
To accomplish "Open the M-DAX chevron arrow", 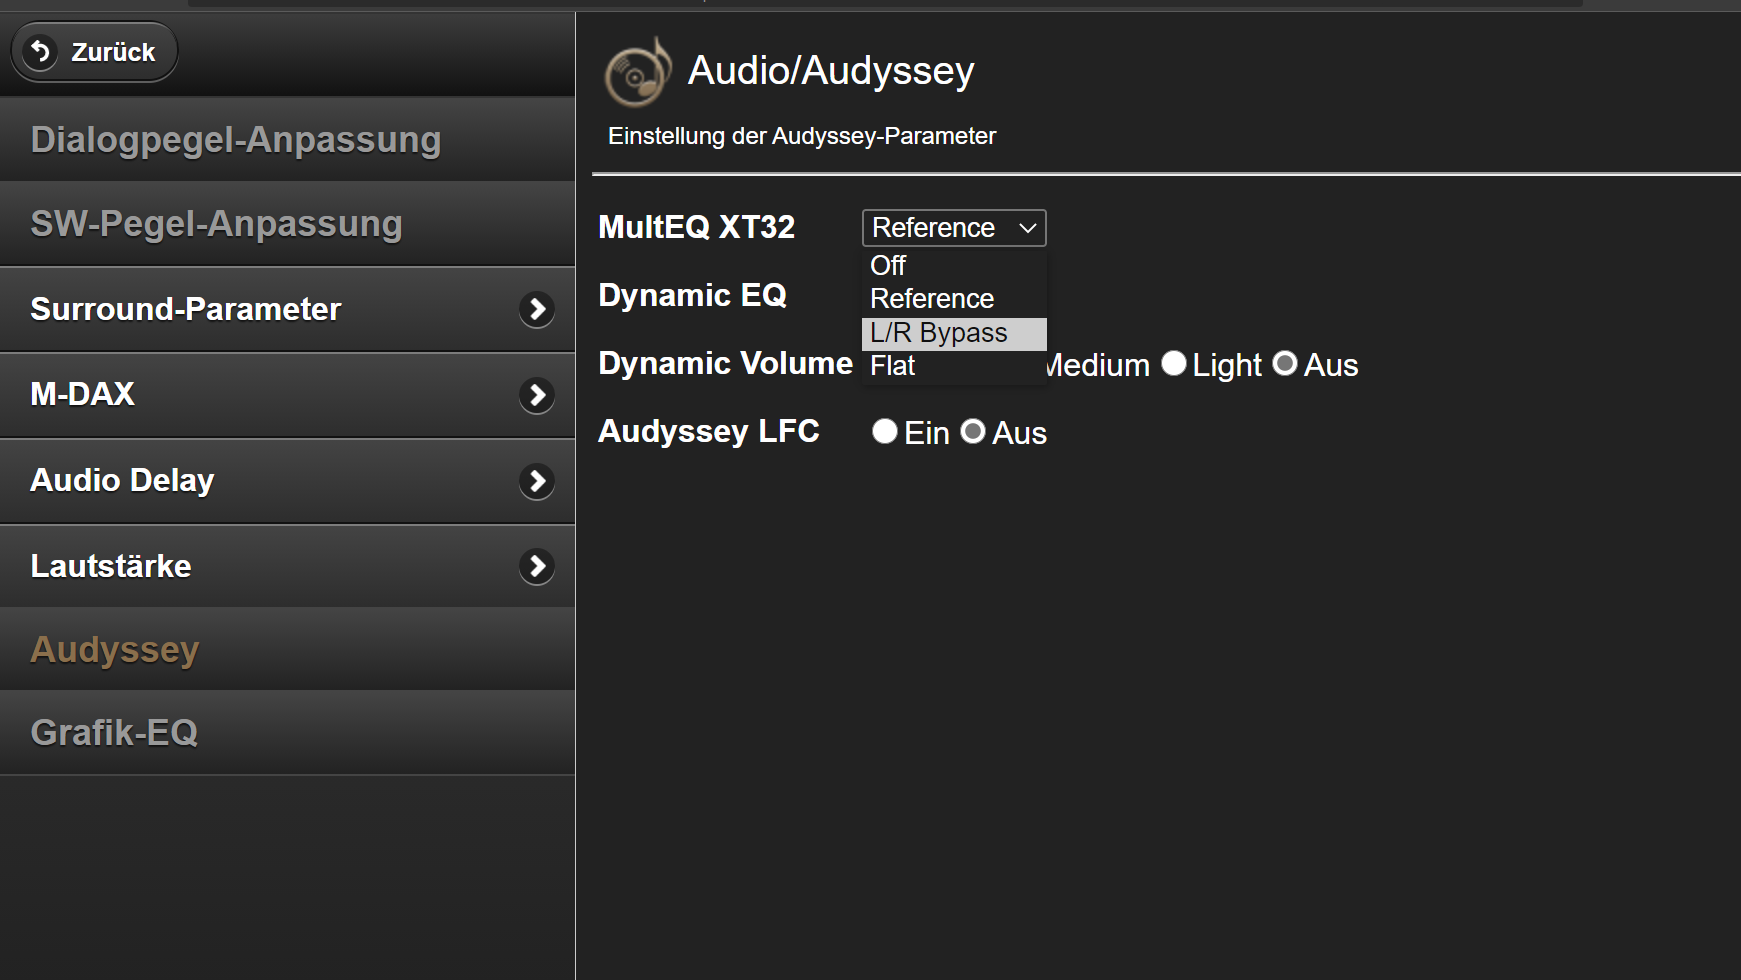I will pyautogui.click(x=537, y=395).
